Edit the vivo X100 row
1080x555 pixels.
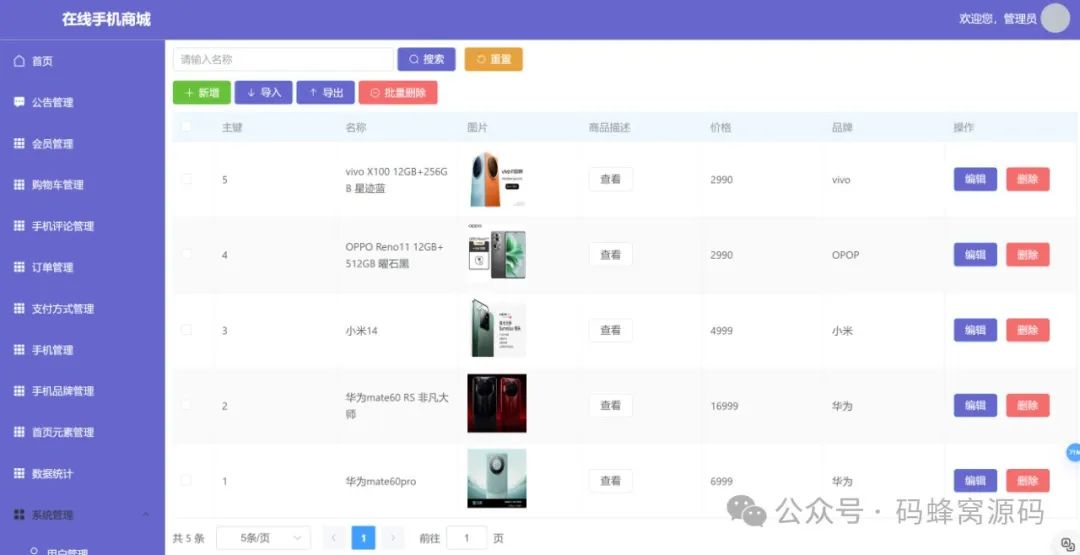(x=975, y=179)
